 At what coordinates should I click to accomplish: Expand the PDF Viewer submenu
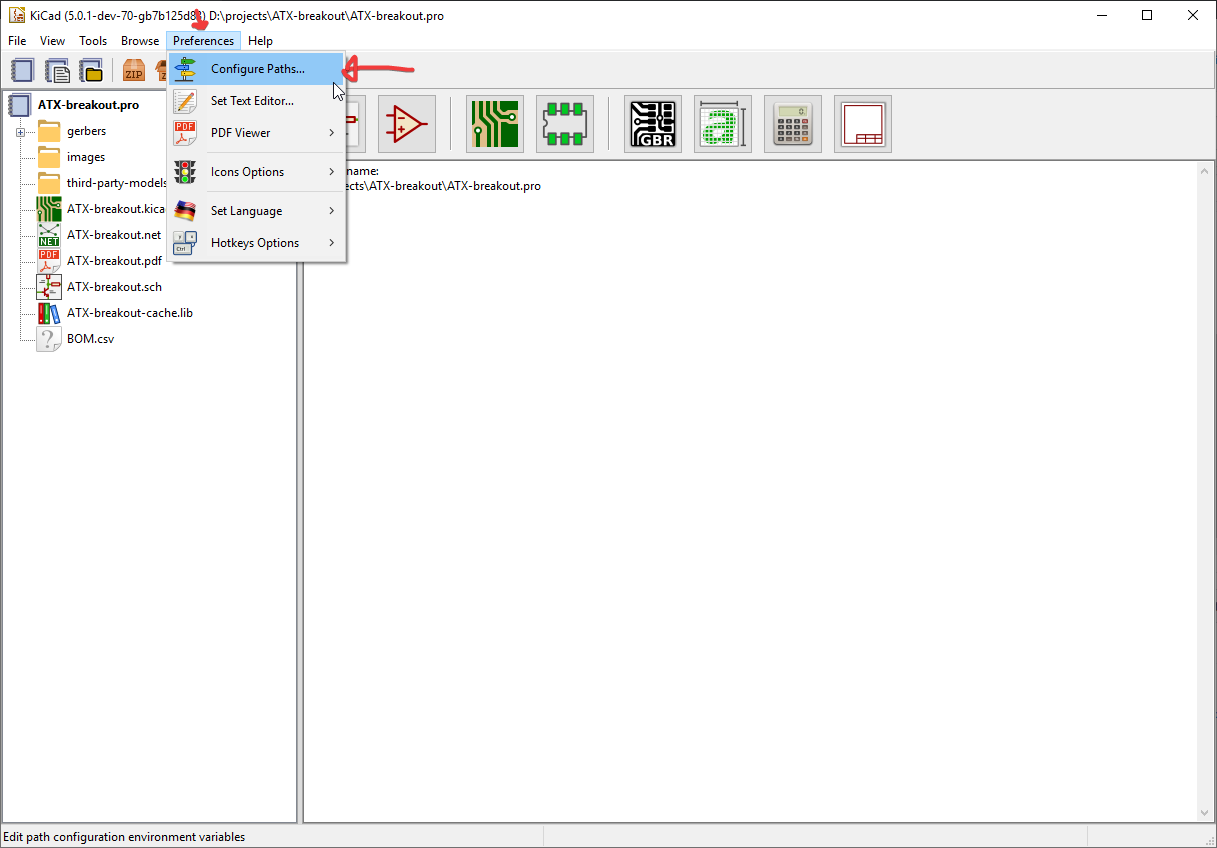[x=257, y=133]
